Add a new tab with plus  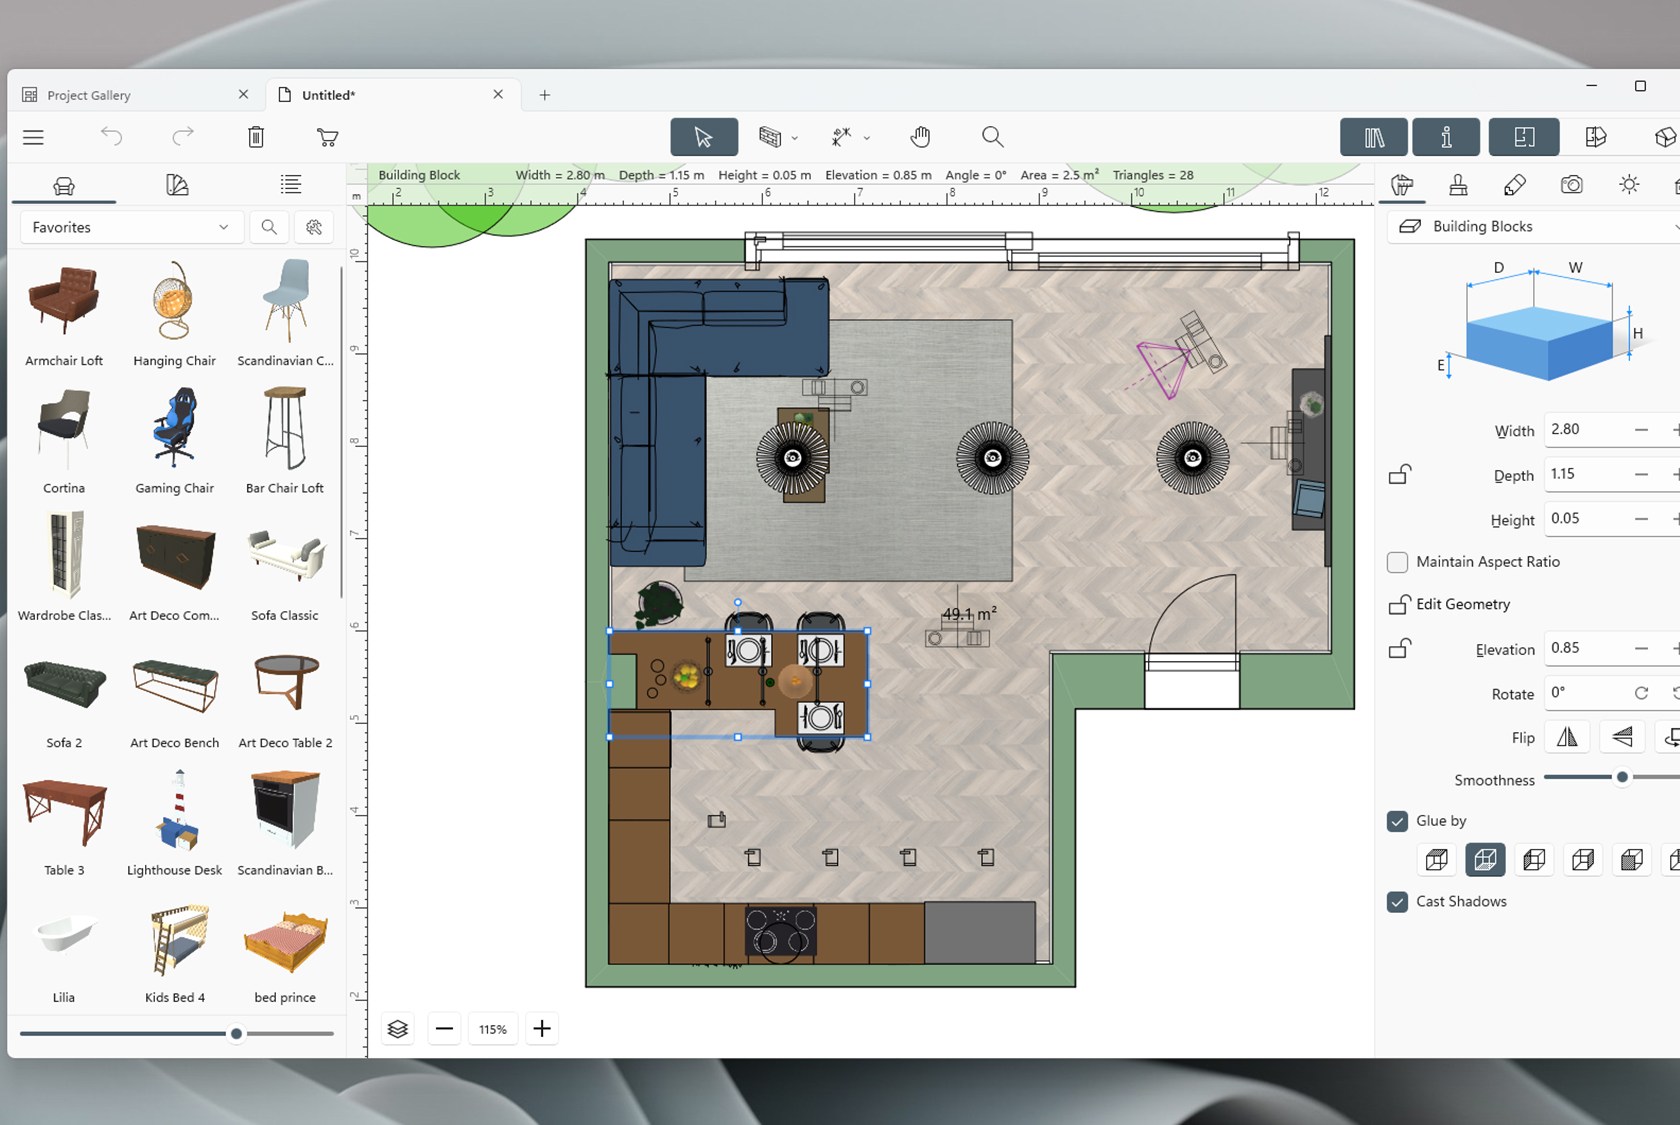[545, 95]
